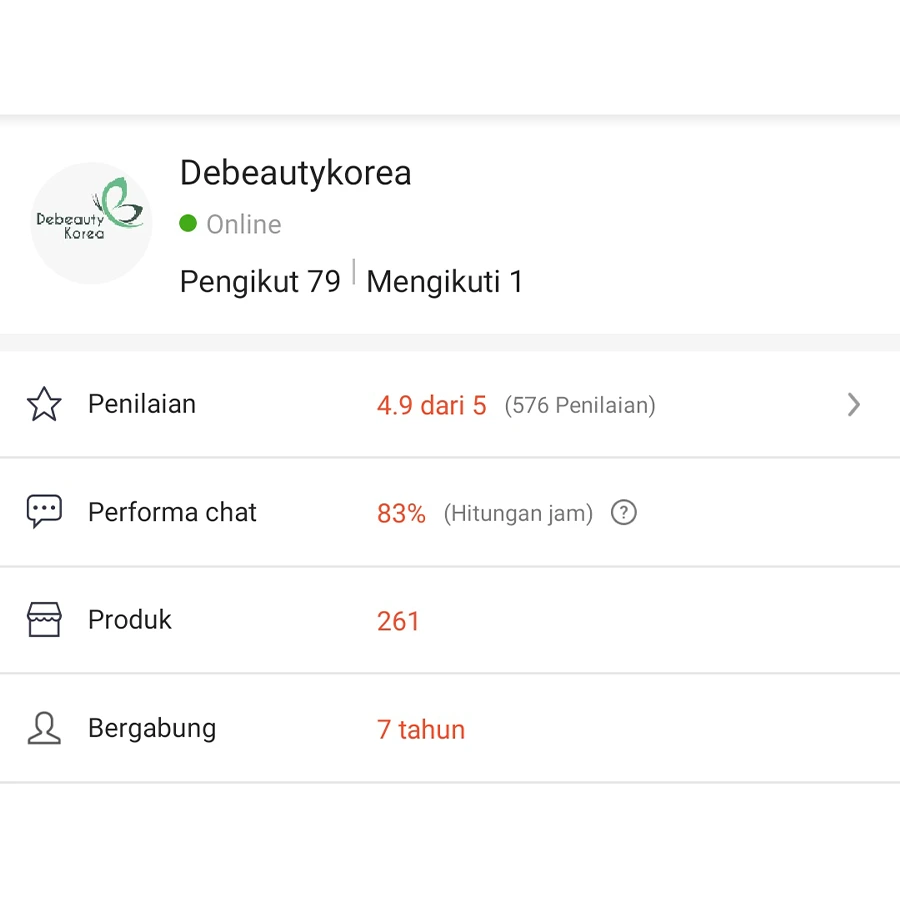Tap the storefront icon beside Produk
The image size is (900, 900).
[x=44, y=620]
